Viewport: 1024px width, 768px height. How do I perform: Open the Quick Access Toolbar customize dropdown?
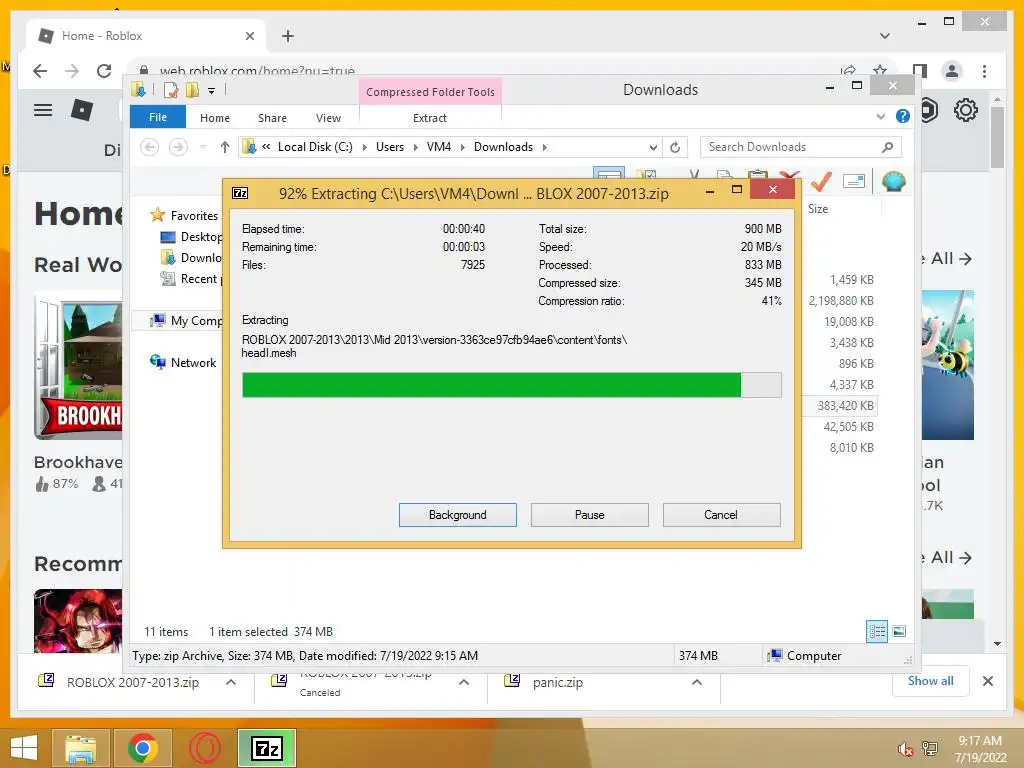212,91
